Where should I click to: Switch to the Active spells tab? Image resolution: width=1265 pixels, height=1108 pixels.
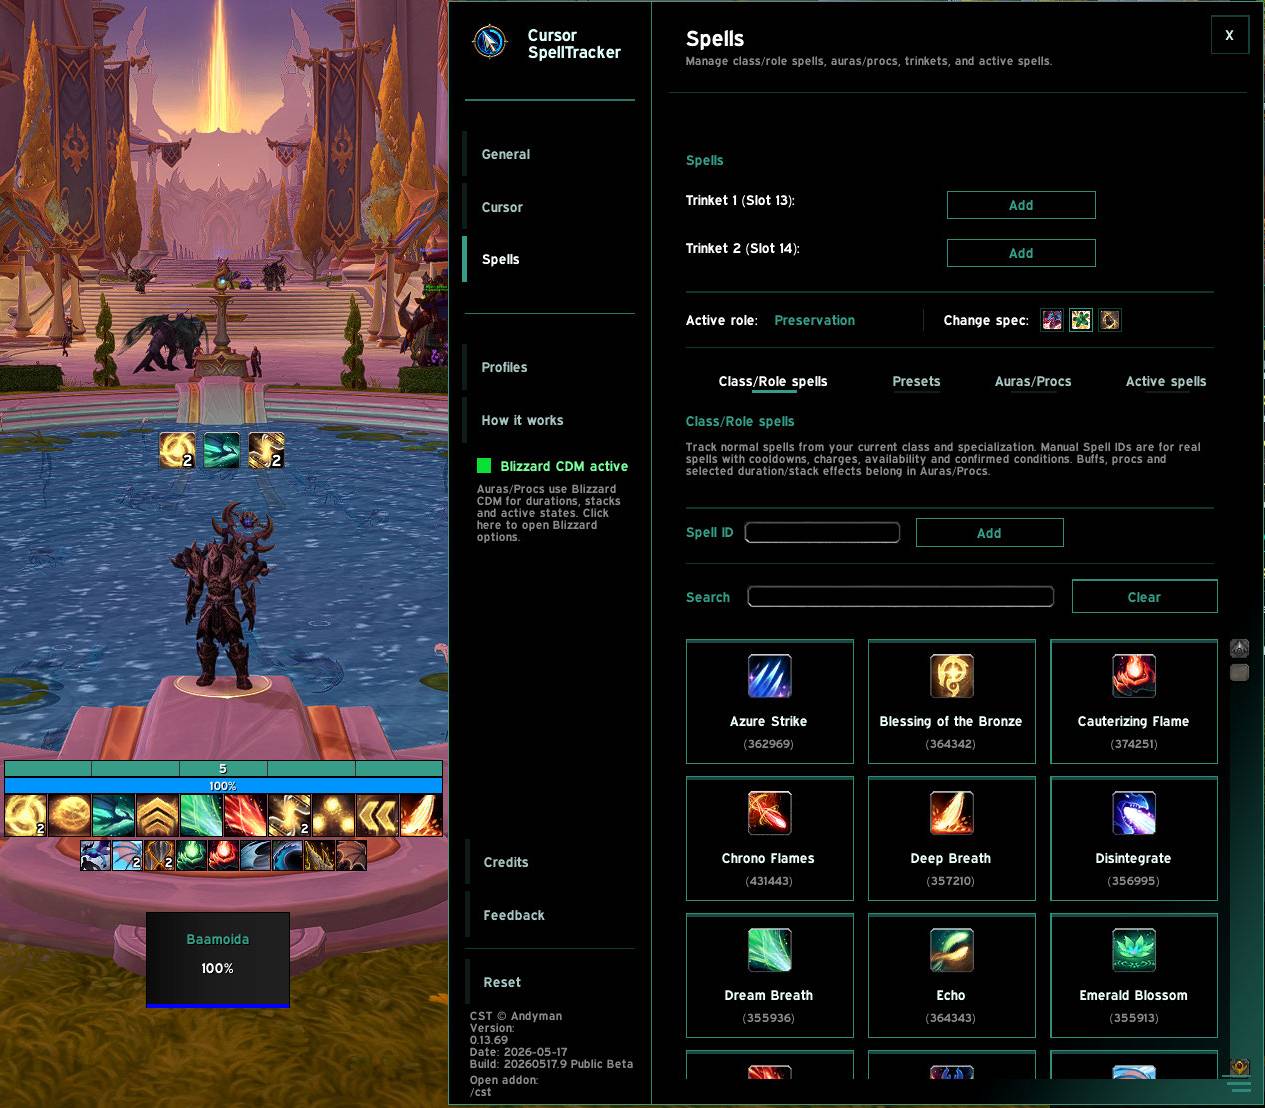pyautogui.click(x=1166, y=382)
